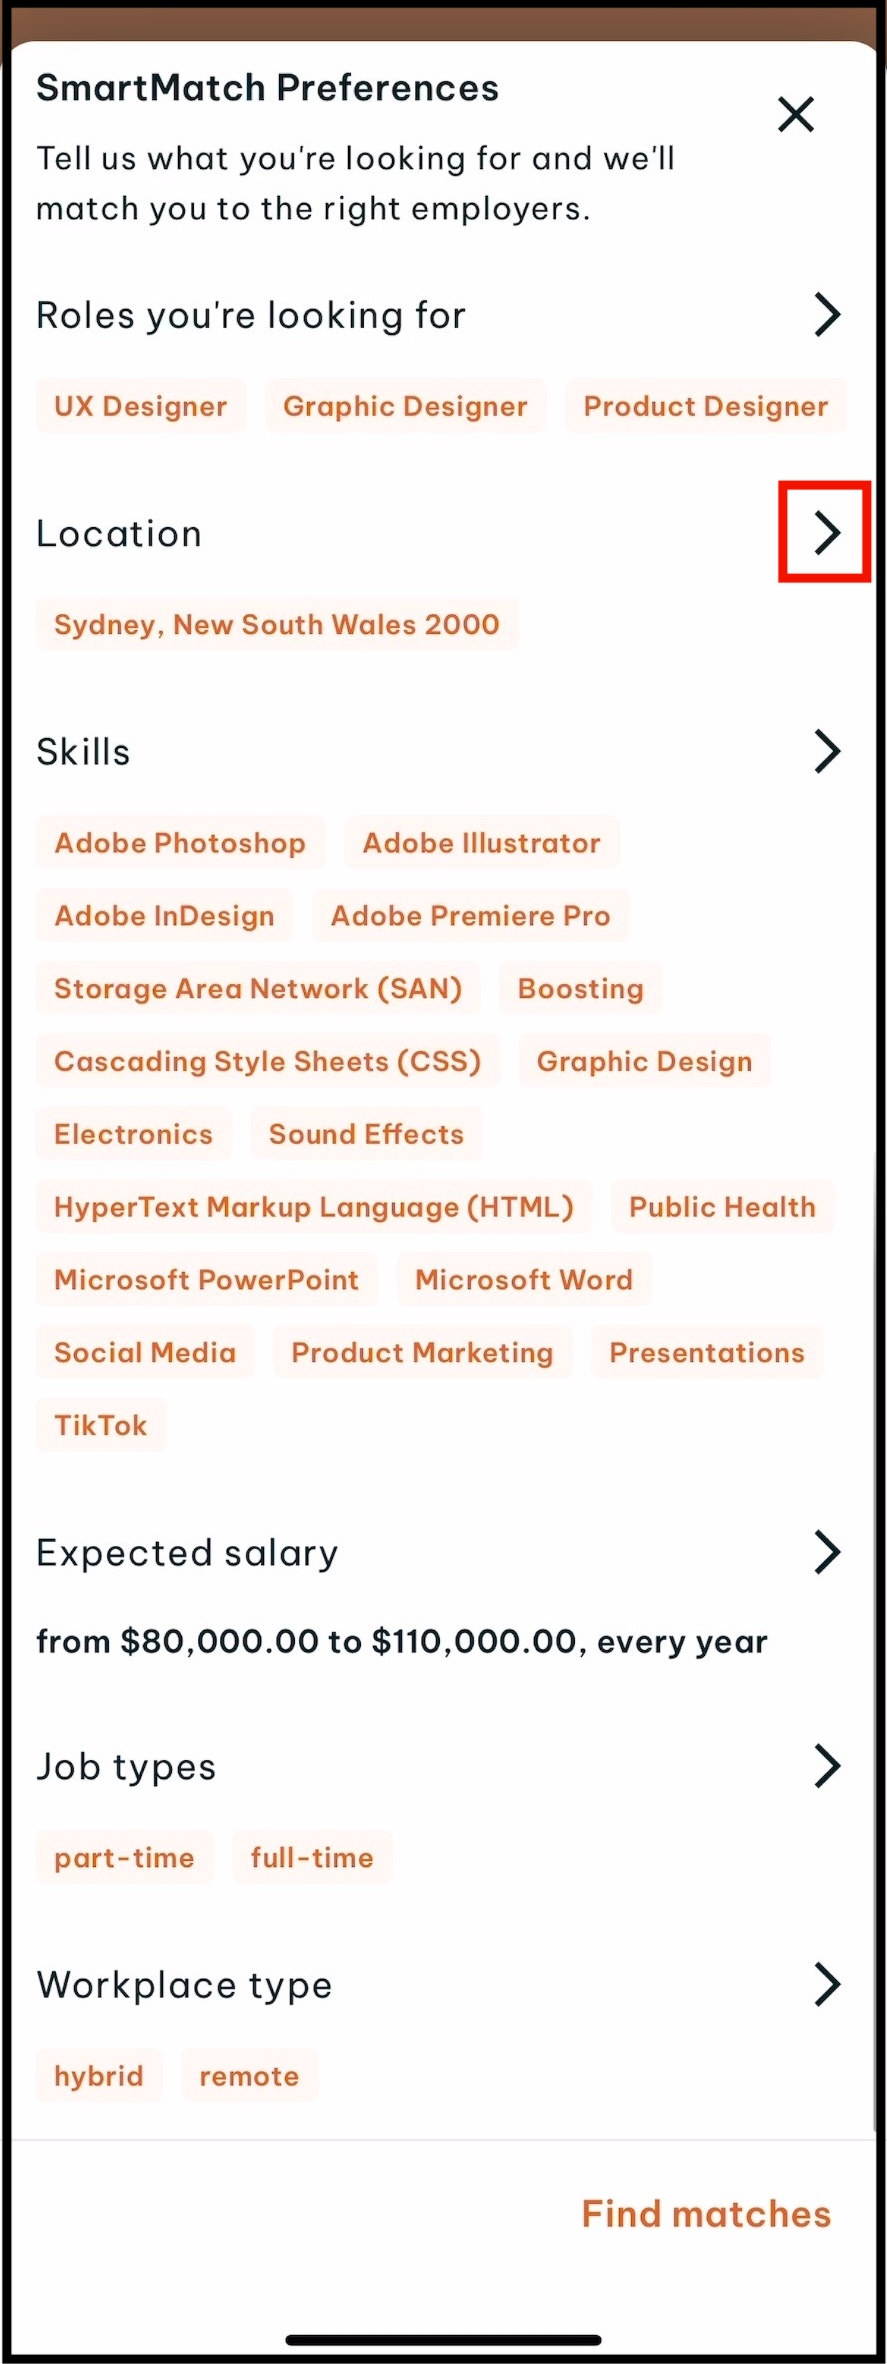Open the Skills editor chevron
This screenshot has width=887, height=2364.
(x=826, y=751)
